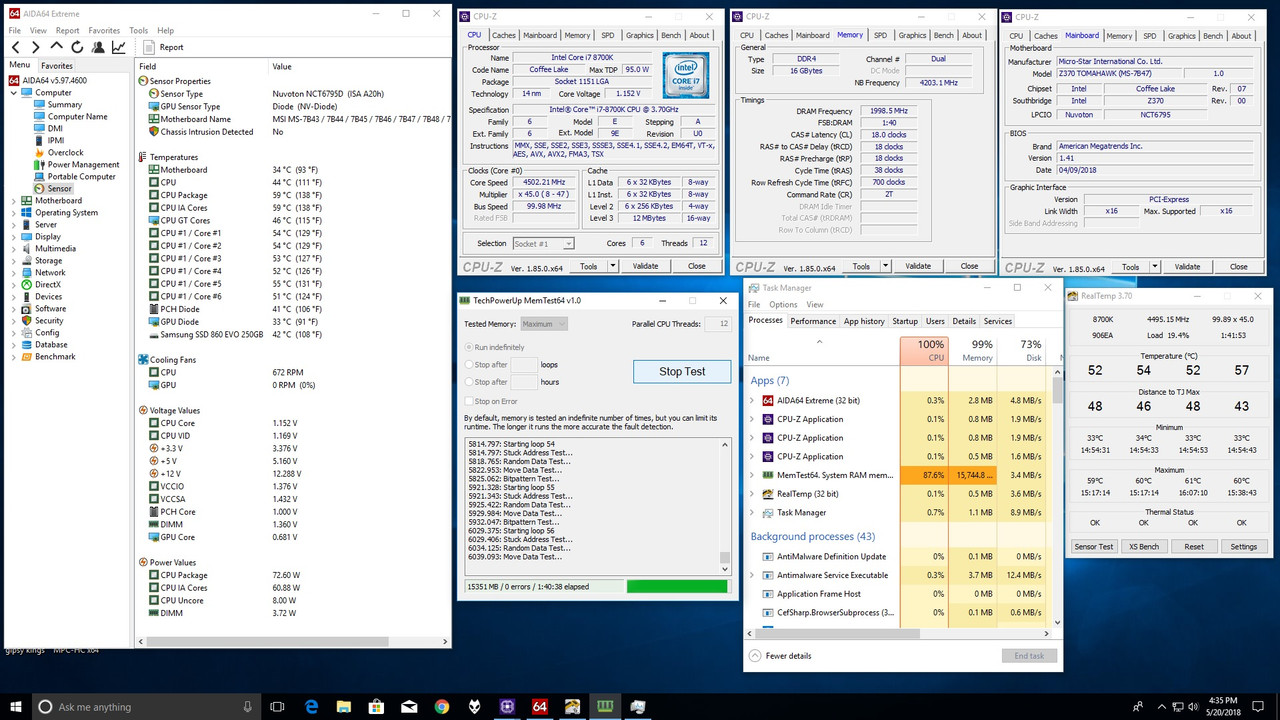1280x720 pixels.
Task: Switch to the Favorites tab in AIDA64 sidebar
Action: tap(57, 66)
